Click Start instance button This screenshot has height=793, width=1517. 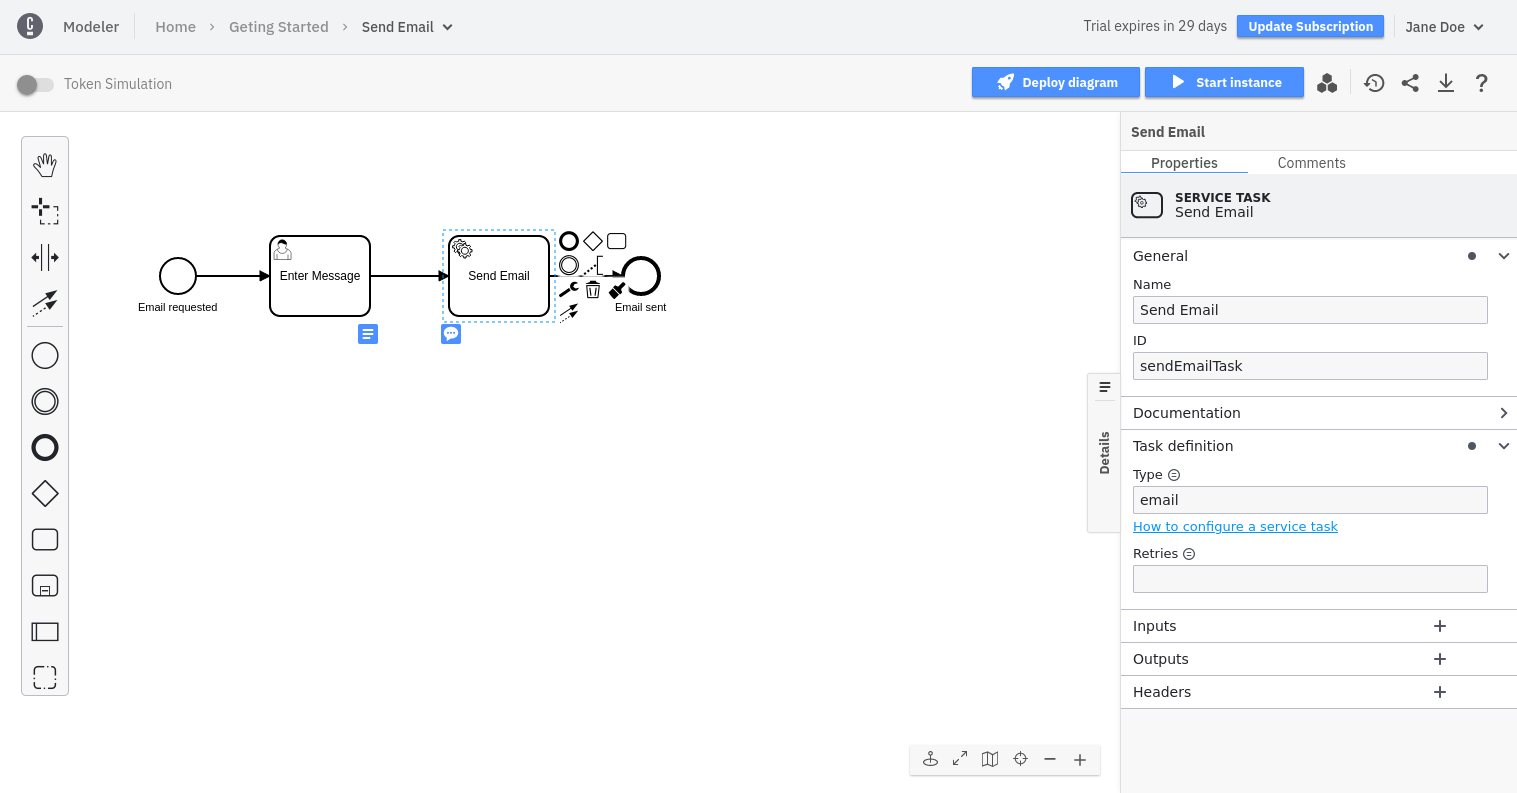[x=1224, y=82]
